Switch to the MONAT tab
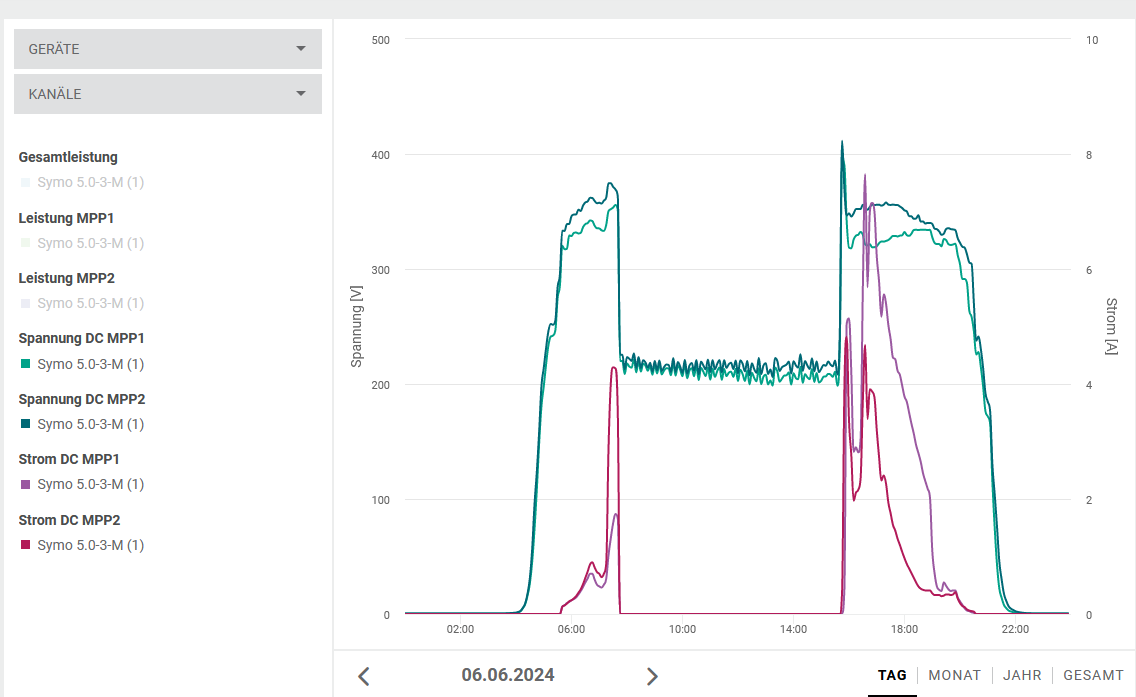The image size is (1136, 697). [x=954, y=675]
